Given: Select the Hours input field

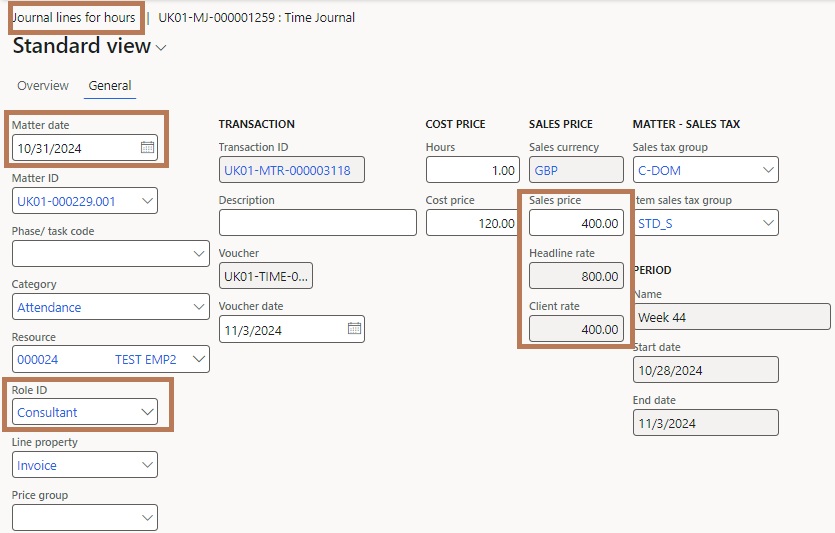Looking at the screenshot, I should pyautogui.click(x=472, y=170).
